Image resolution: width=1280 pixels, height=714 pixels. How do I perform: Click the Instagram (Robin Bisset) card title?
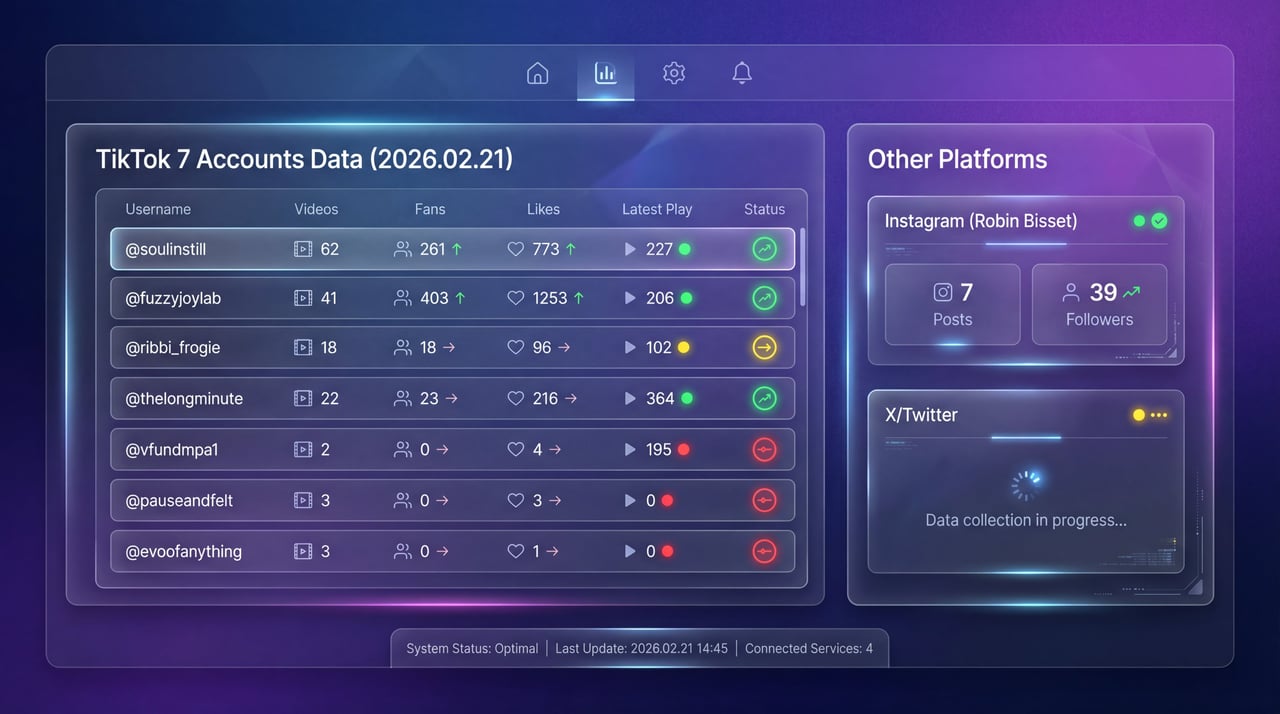[981, 221]
